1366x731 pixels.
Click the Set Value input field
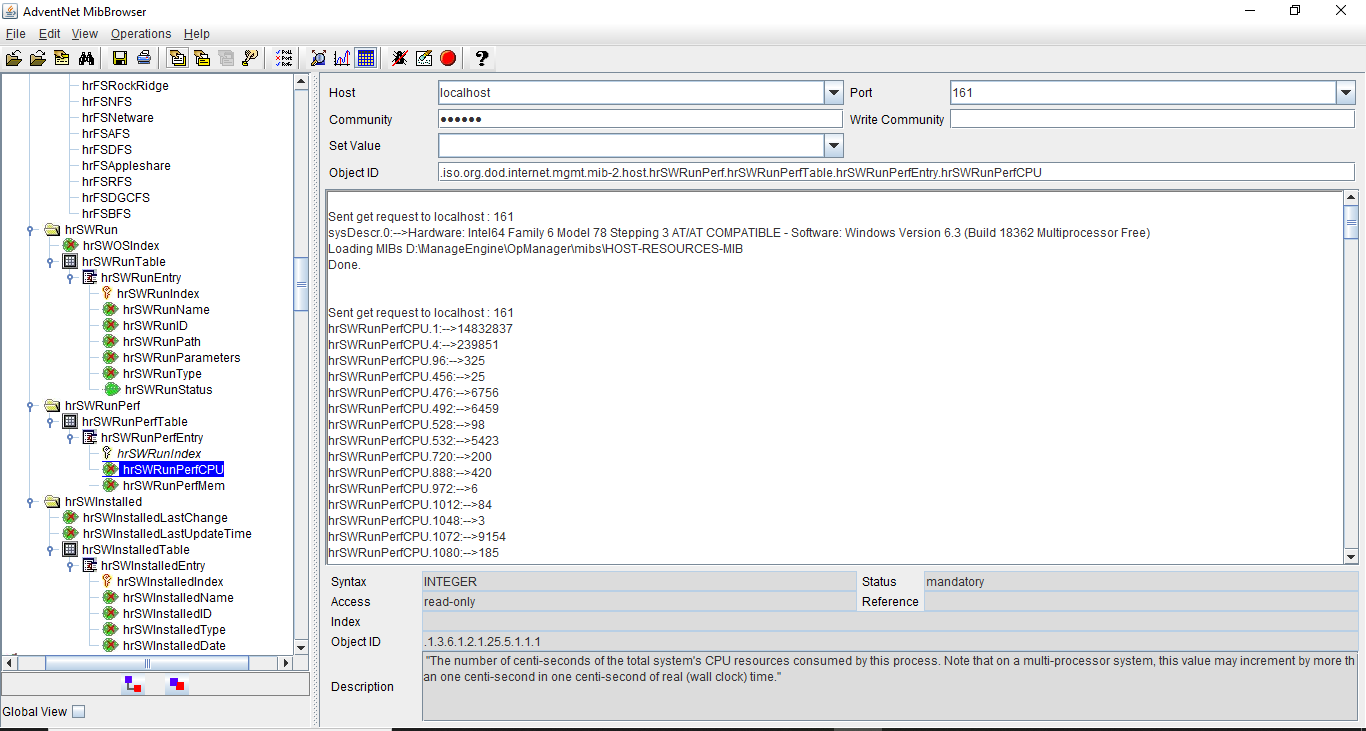coord(631,146)
